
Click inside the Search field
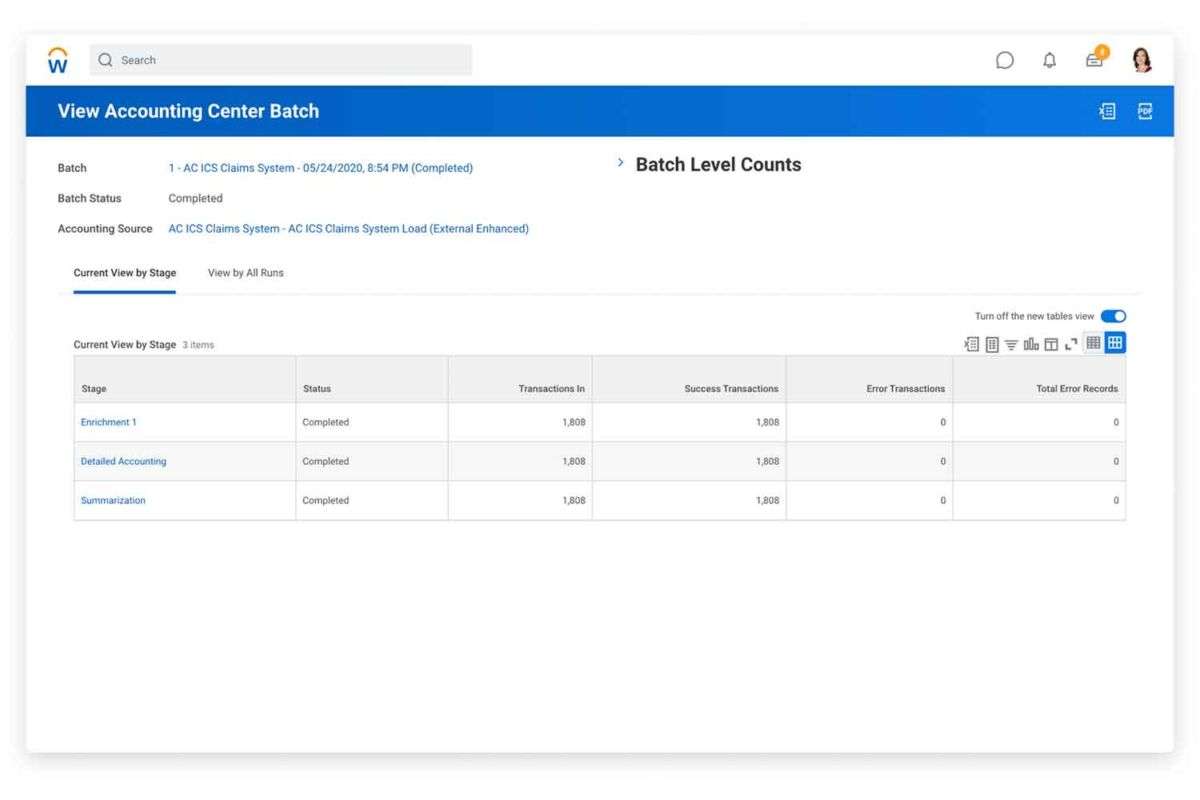280,60
